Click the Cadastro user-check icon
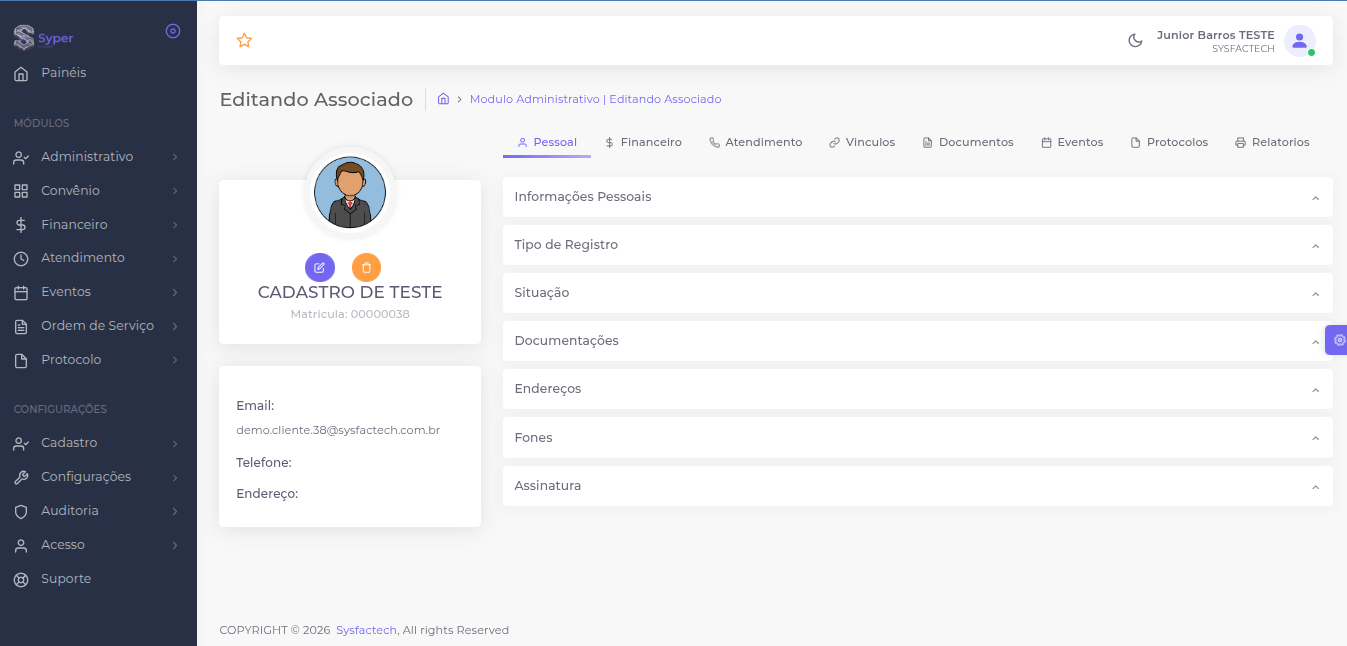 coord(21,443)
